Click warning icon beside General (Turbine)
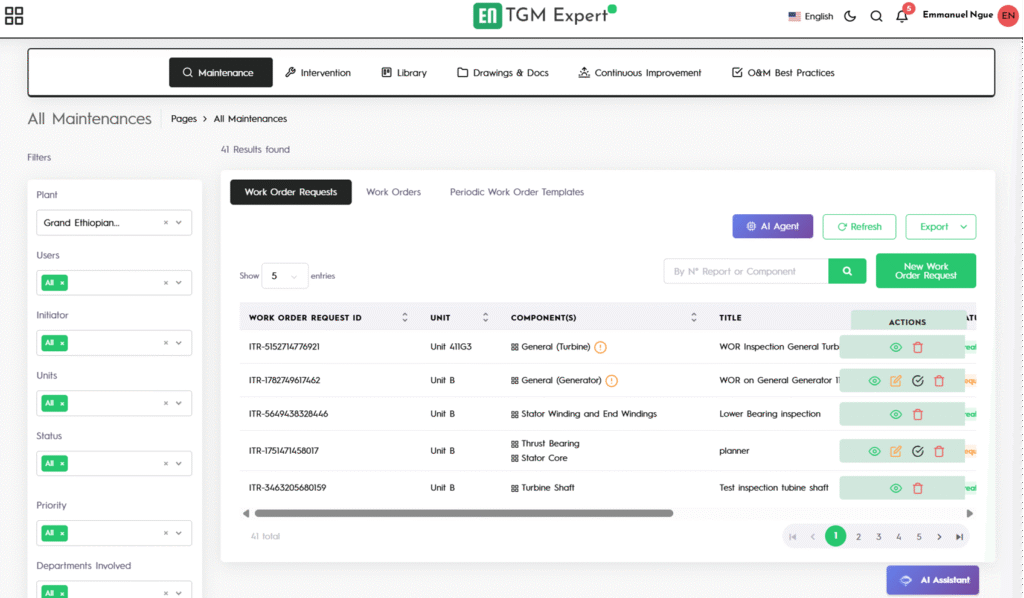Screen dimensions: 1024x598 600,347
